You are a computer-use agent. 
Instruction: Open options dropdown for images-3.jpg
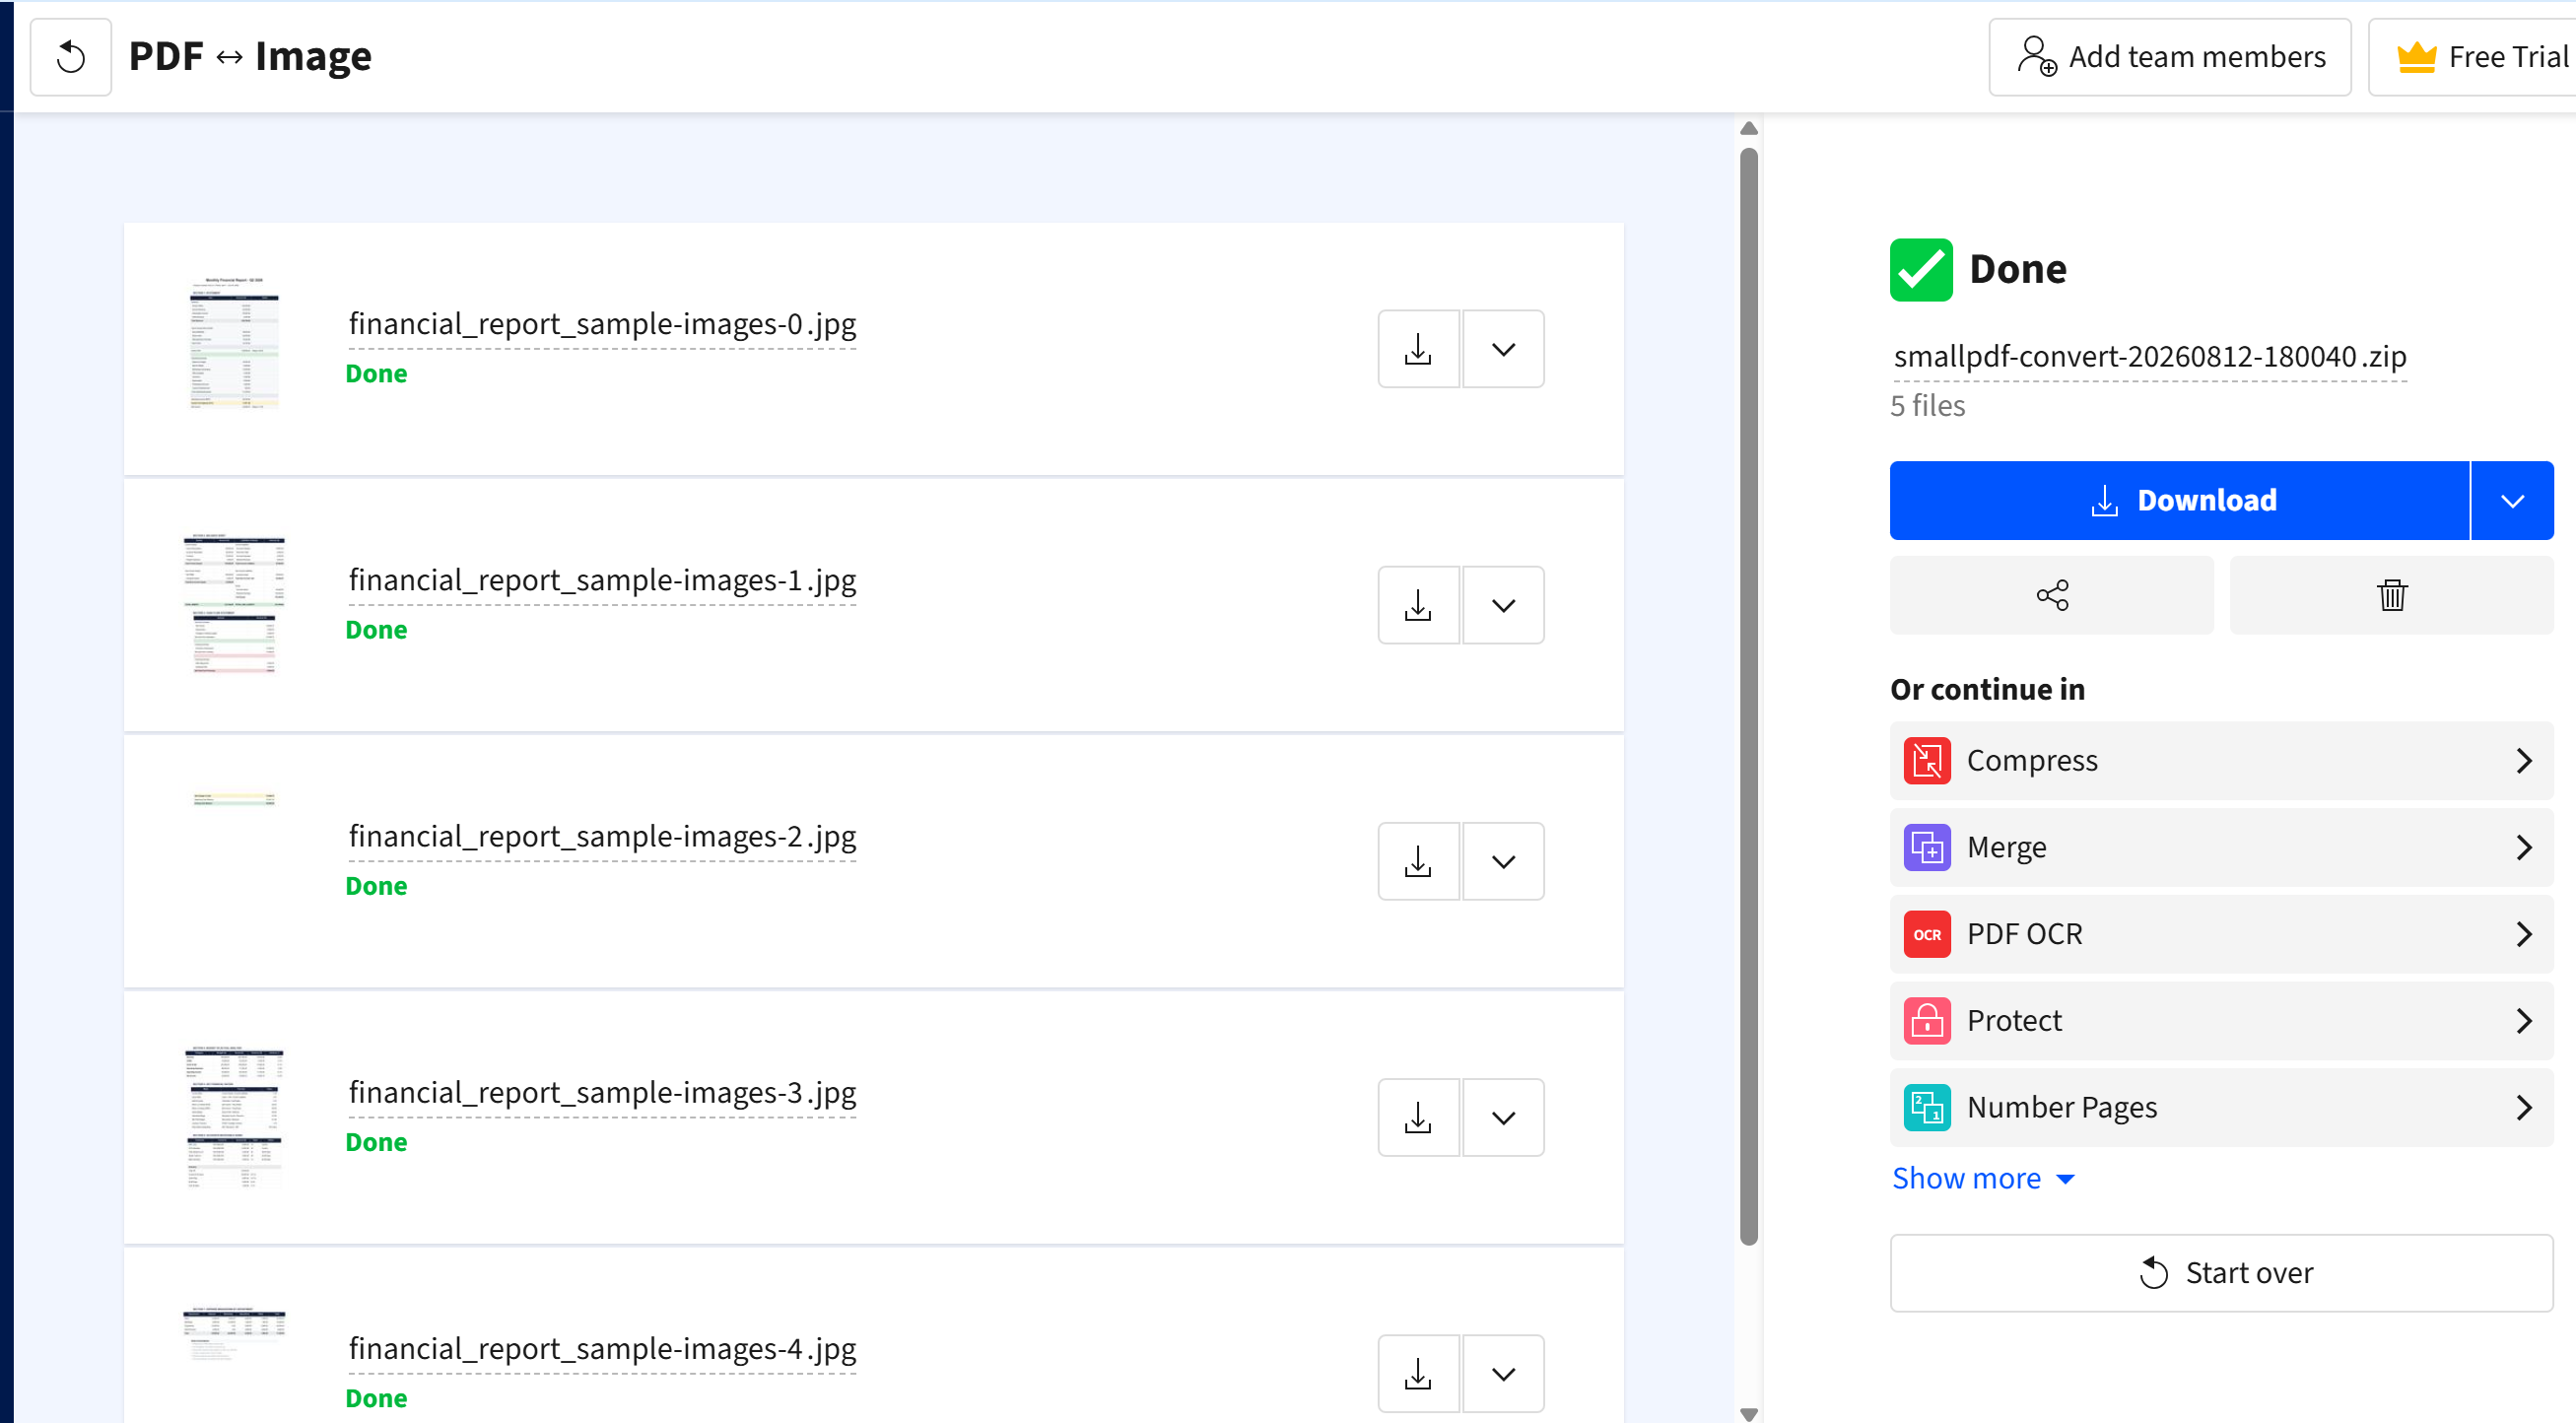coord(1503,1117)
